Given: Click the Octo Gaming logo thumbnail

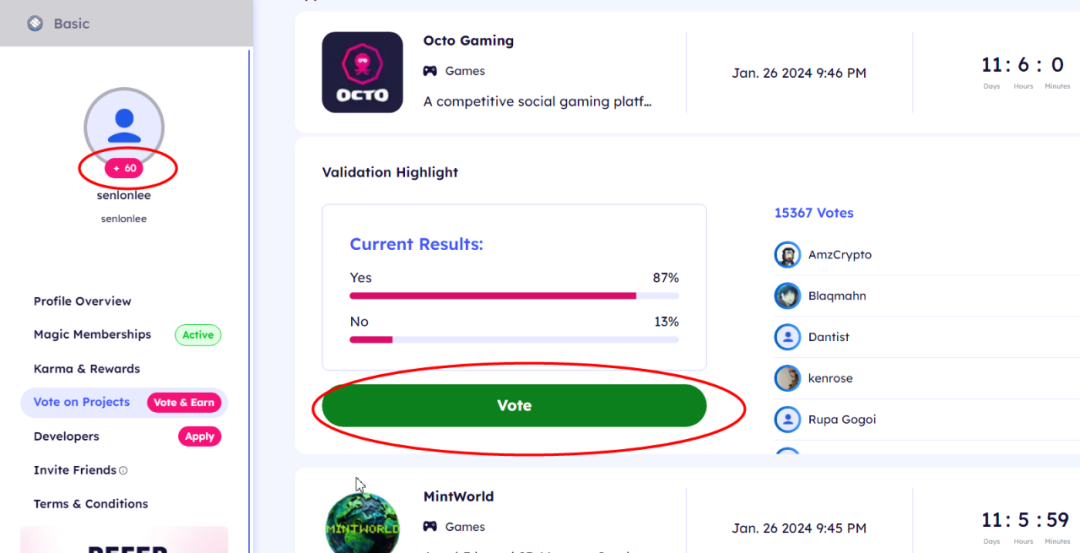Looking at the screenshot, I should click(x=362, y=72).
